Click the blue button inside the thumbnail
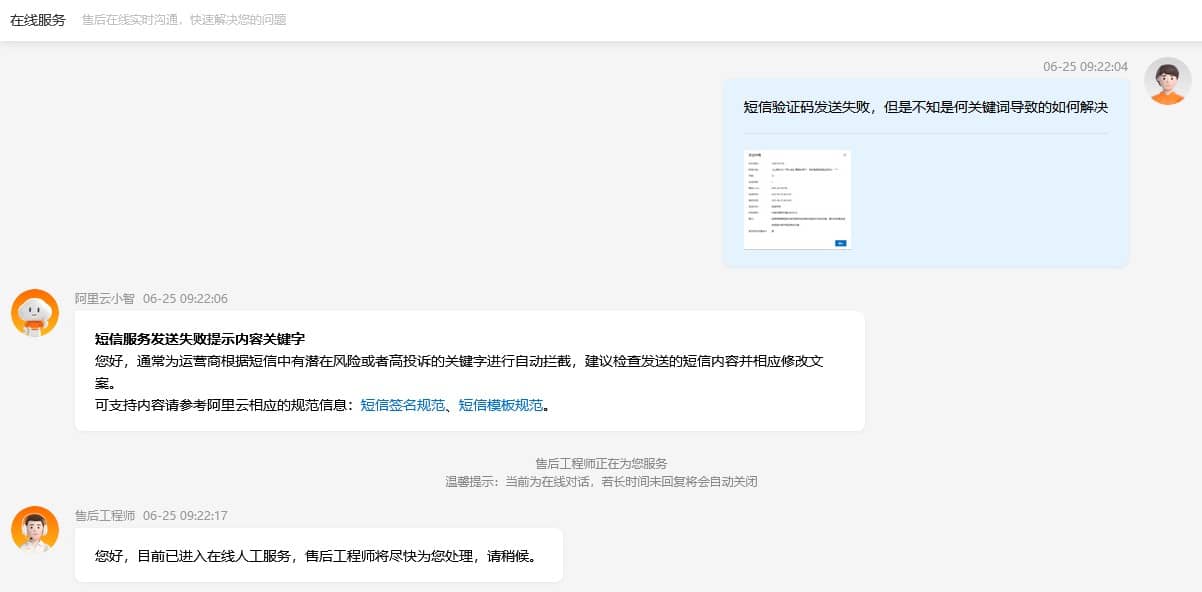Viewport: 1202px width, 592px height. (x=840, y=242)
